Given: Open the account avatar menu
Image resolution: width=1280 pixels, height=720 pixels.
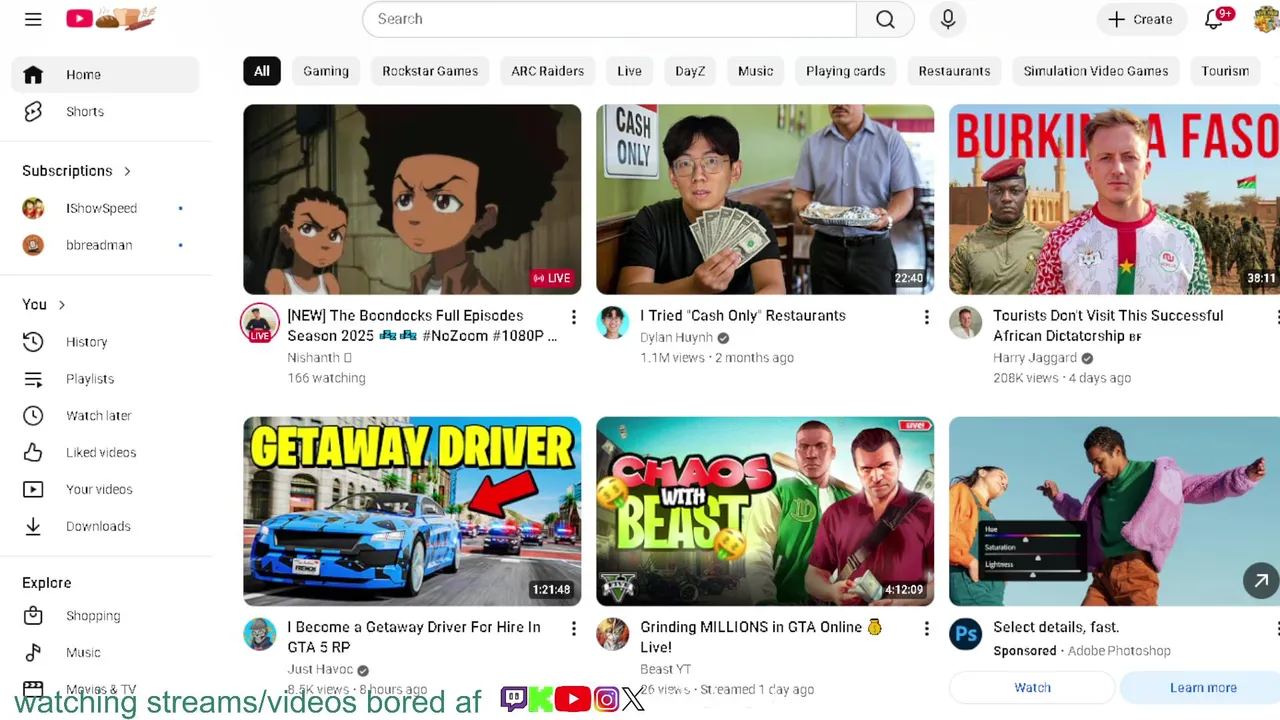Looking at the screenshot, I should 1266,19.
